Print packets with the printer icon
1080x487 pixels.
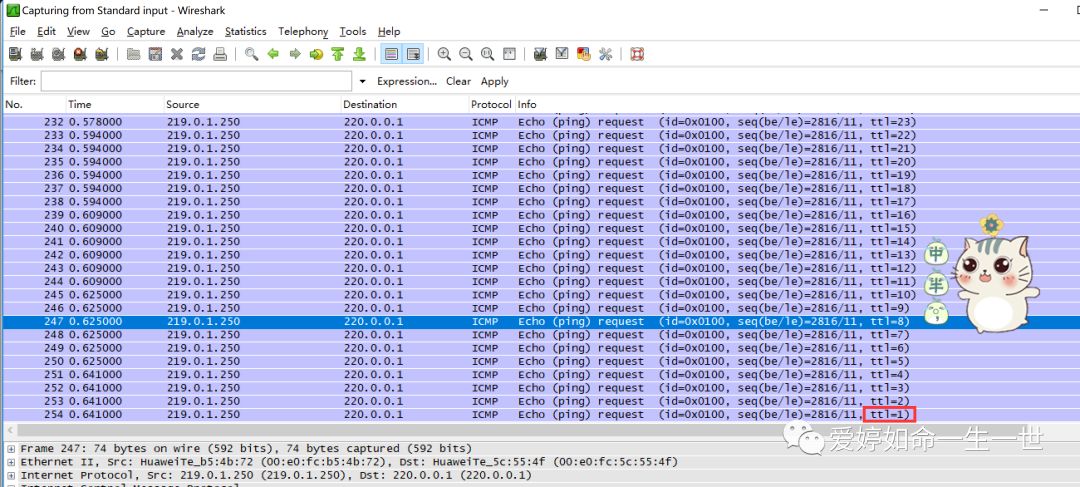pos(220,54)
